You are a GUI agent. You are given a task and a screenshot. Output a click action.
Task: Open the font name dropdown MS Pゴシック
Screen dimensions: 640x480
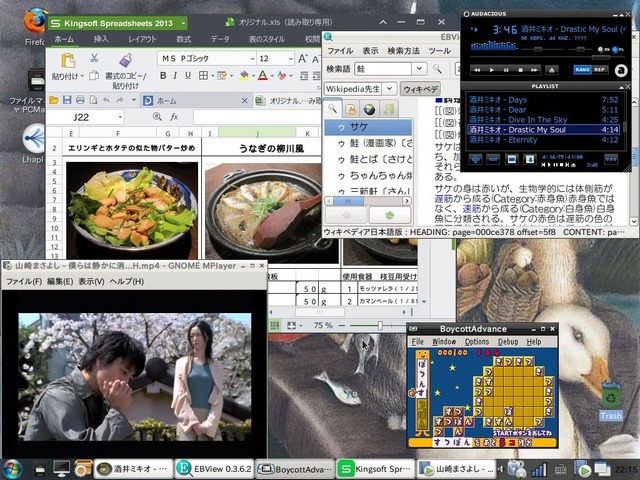(x=253, y=59)
